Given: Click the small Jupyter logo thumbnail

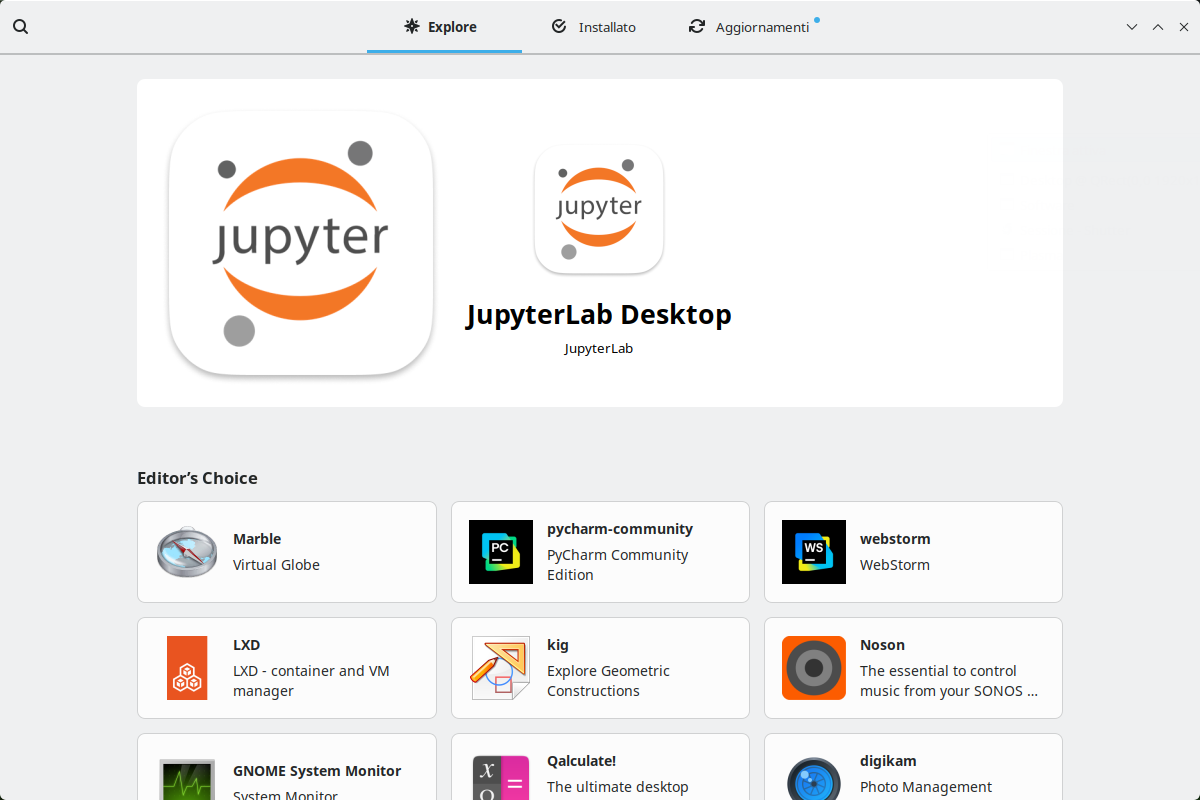Looking at the screenshot, I should (x=599, y=208).
